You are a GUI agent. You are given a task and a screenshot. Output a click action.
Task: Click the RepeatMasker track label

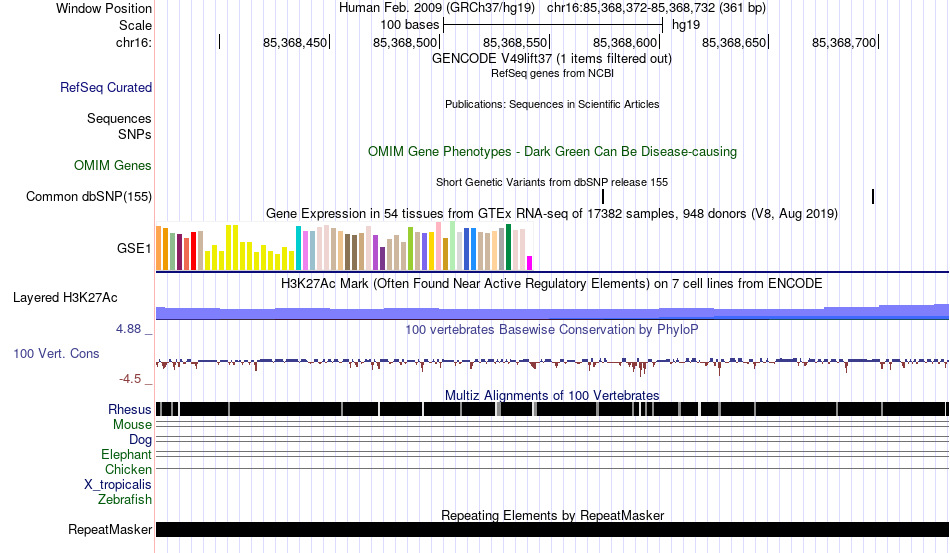(110, 529)
